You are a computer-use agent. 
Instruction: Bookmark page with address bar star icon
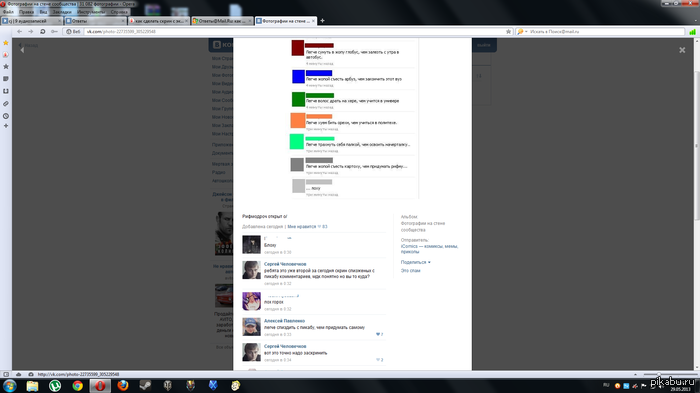tap(508, 32)
